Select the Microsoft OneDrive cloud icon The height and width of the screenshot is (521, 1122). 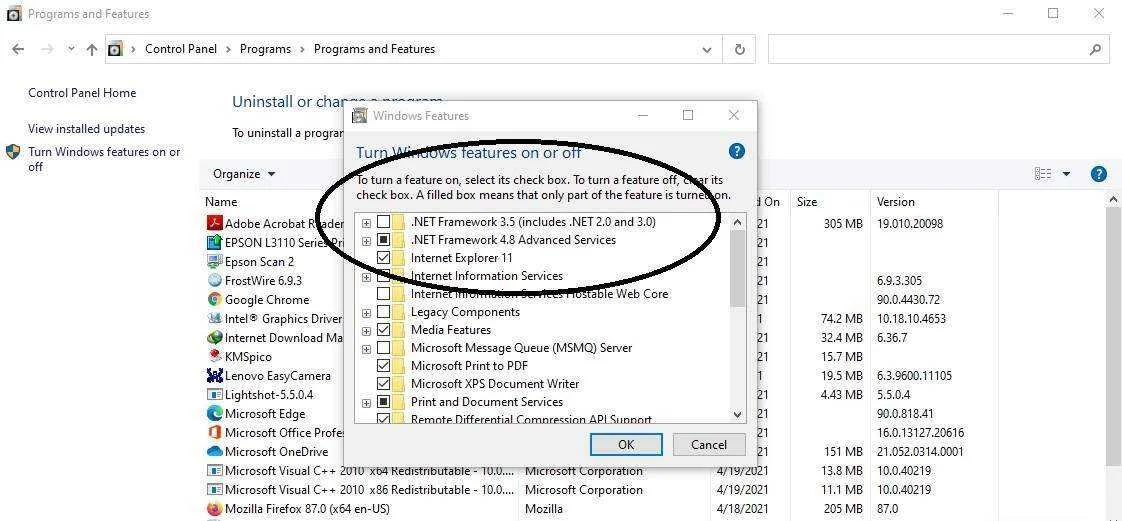click(214, 452)
